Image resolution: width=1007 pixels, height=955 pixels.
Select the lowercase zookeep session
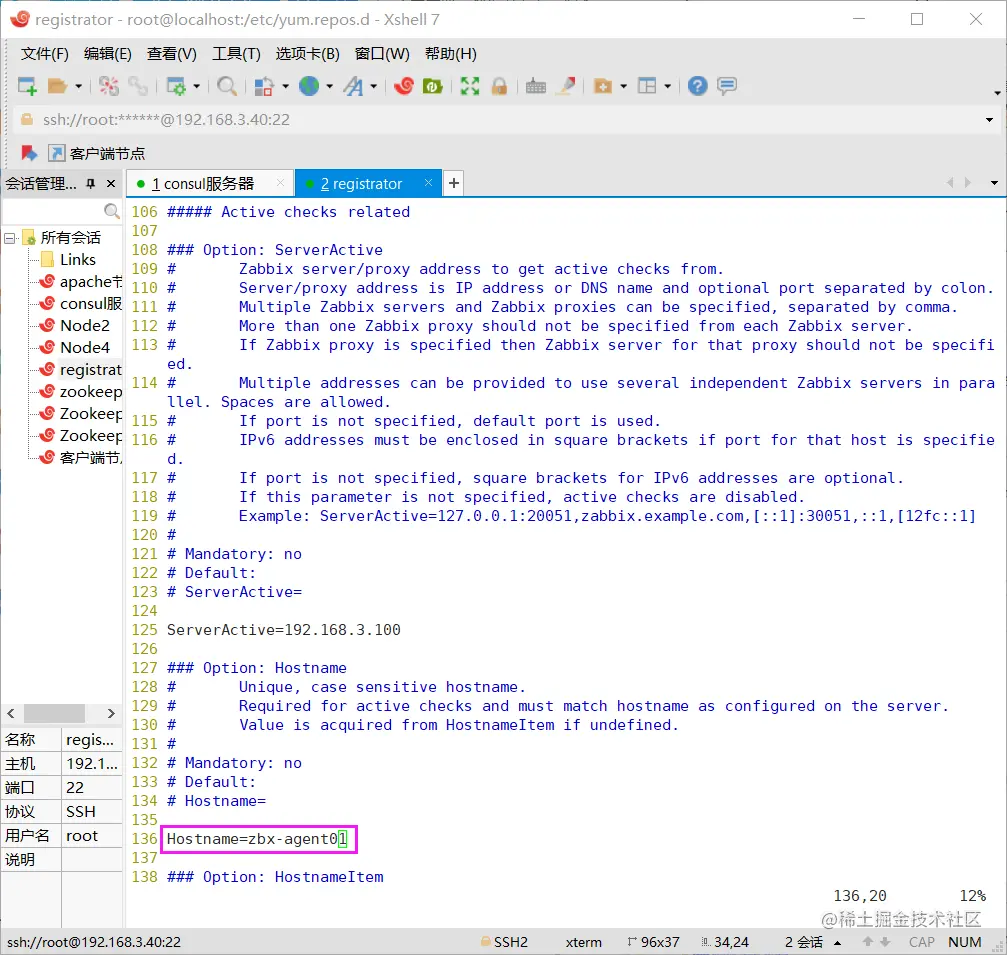pos(90,392)
